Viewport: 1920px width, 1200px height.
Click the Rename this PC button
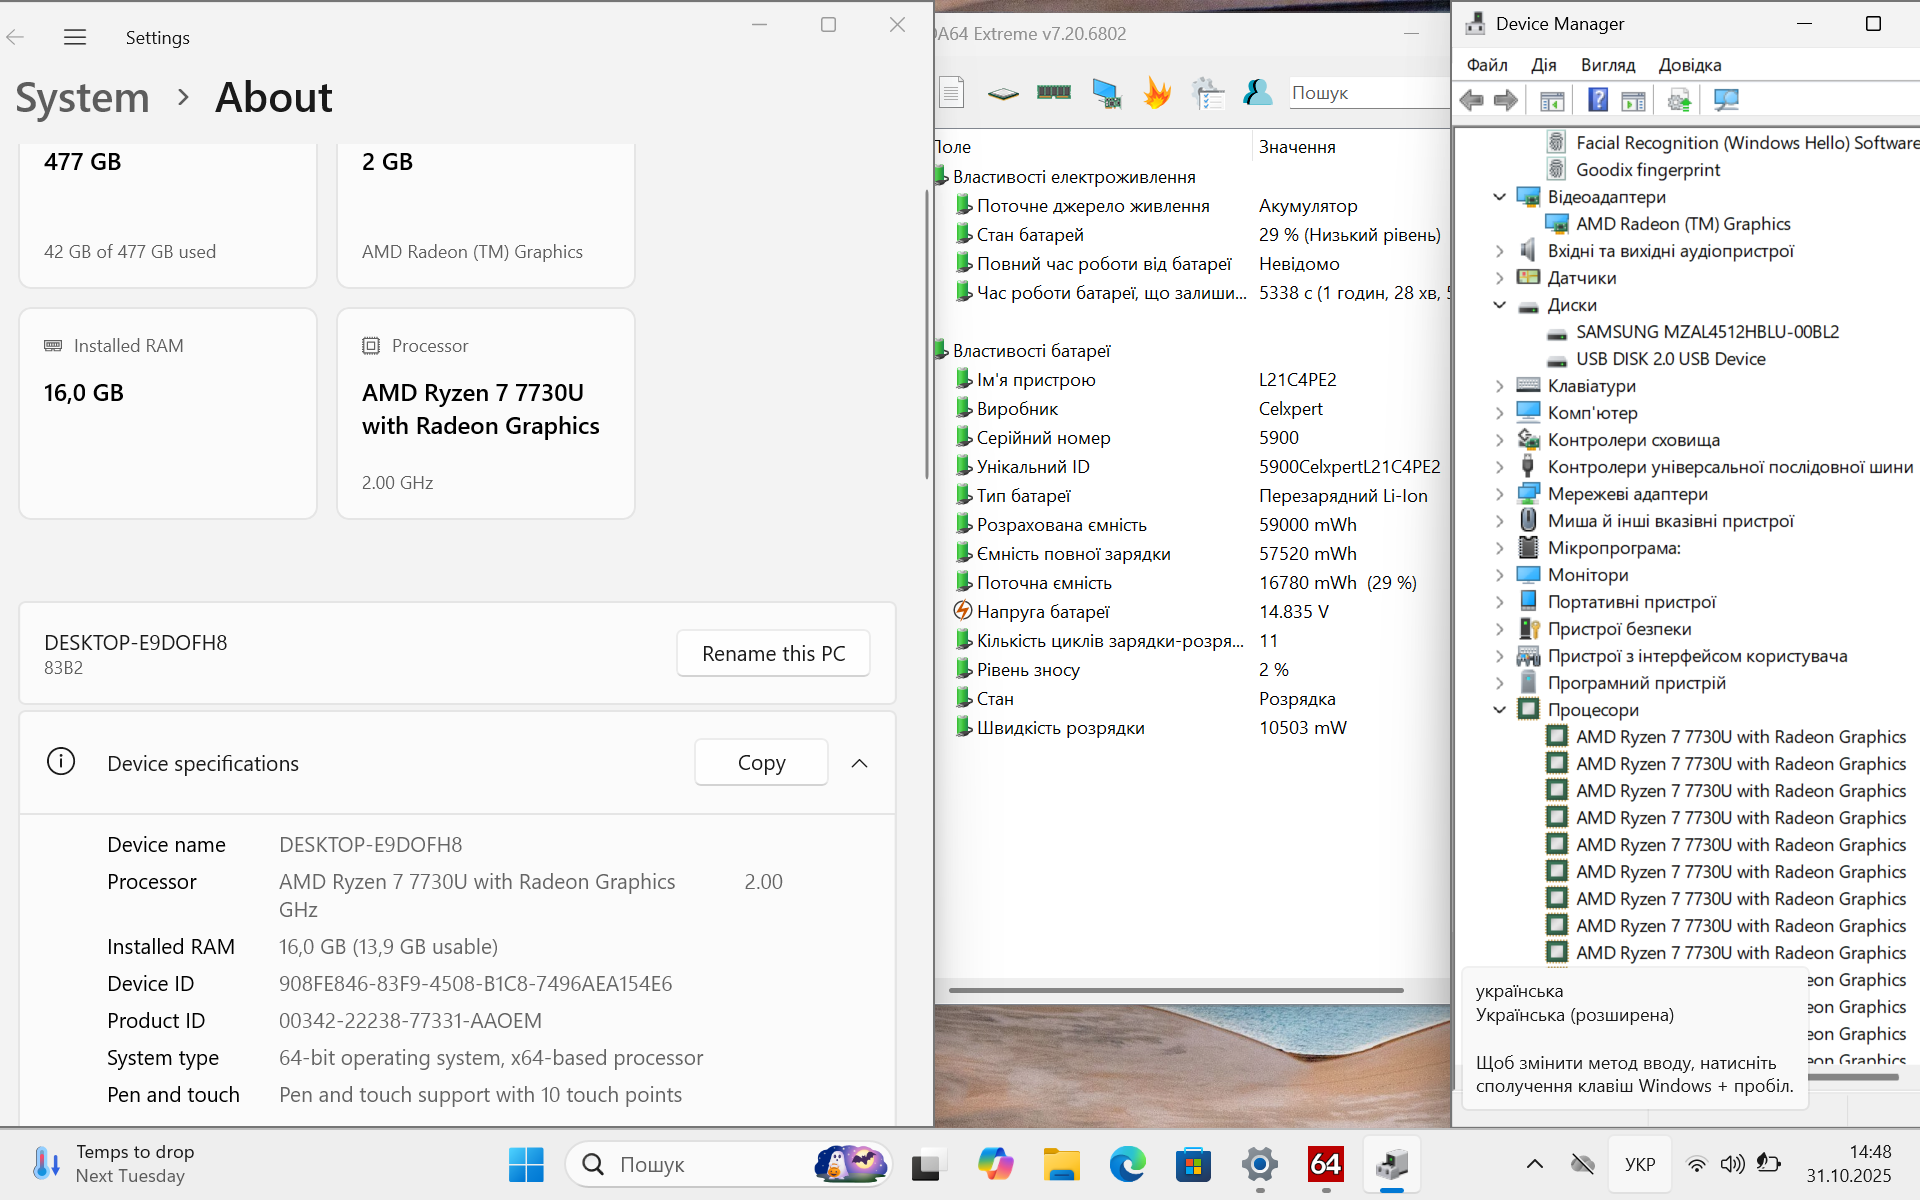coord(773,653)
